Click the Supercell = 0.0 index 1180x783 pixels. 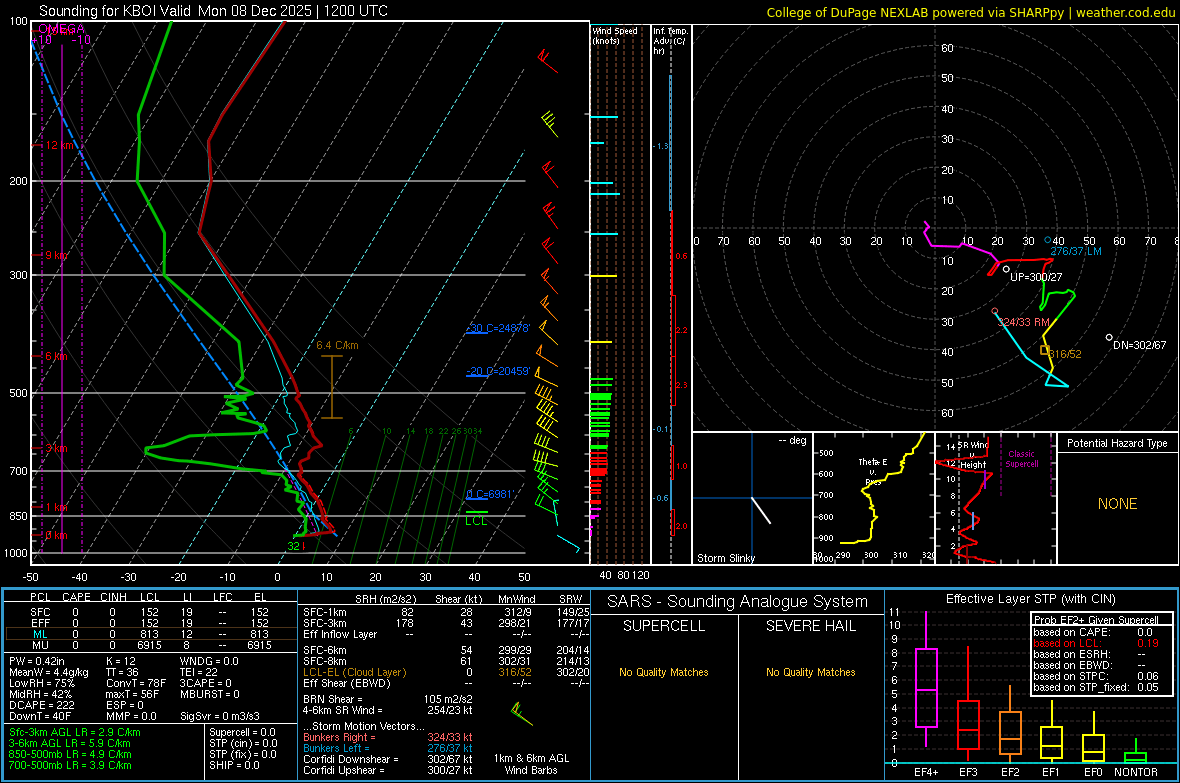(x=242, y=733)
